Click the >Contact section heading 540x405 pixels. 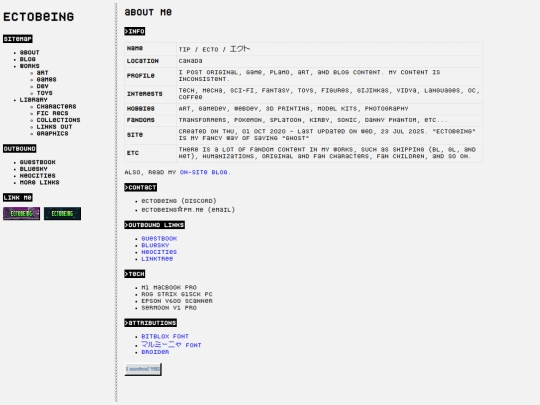(141, 187)
